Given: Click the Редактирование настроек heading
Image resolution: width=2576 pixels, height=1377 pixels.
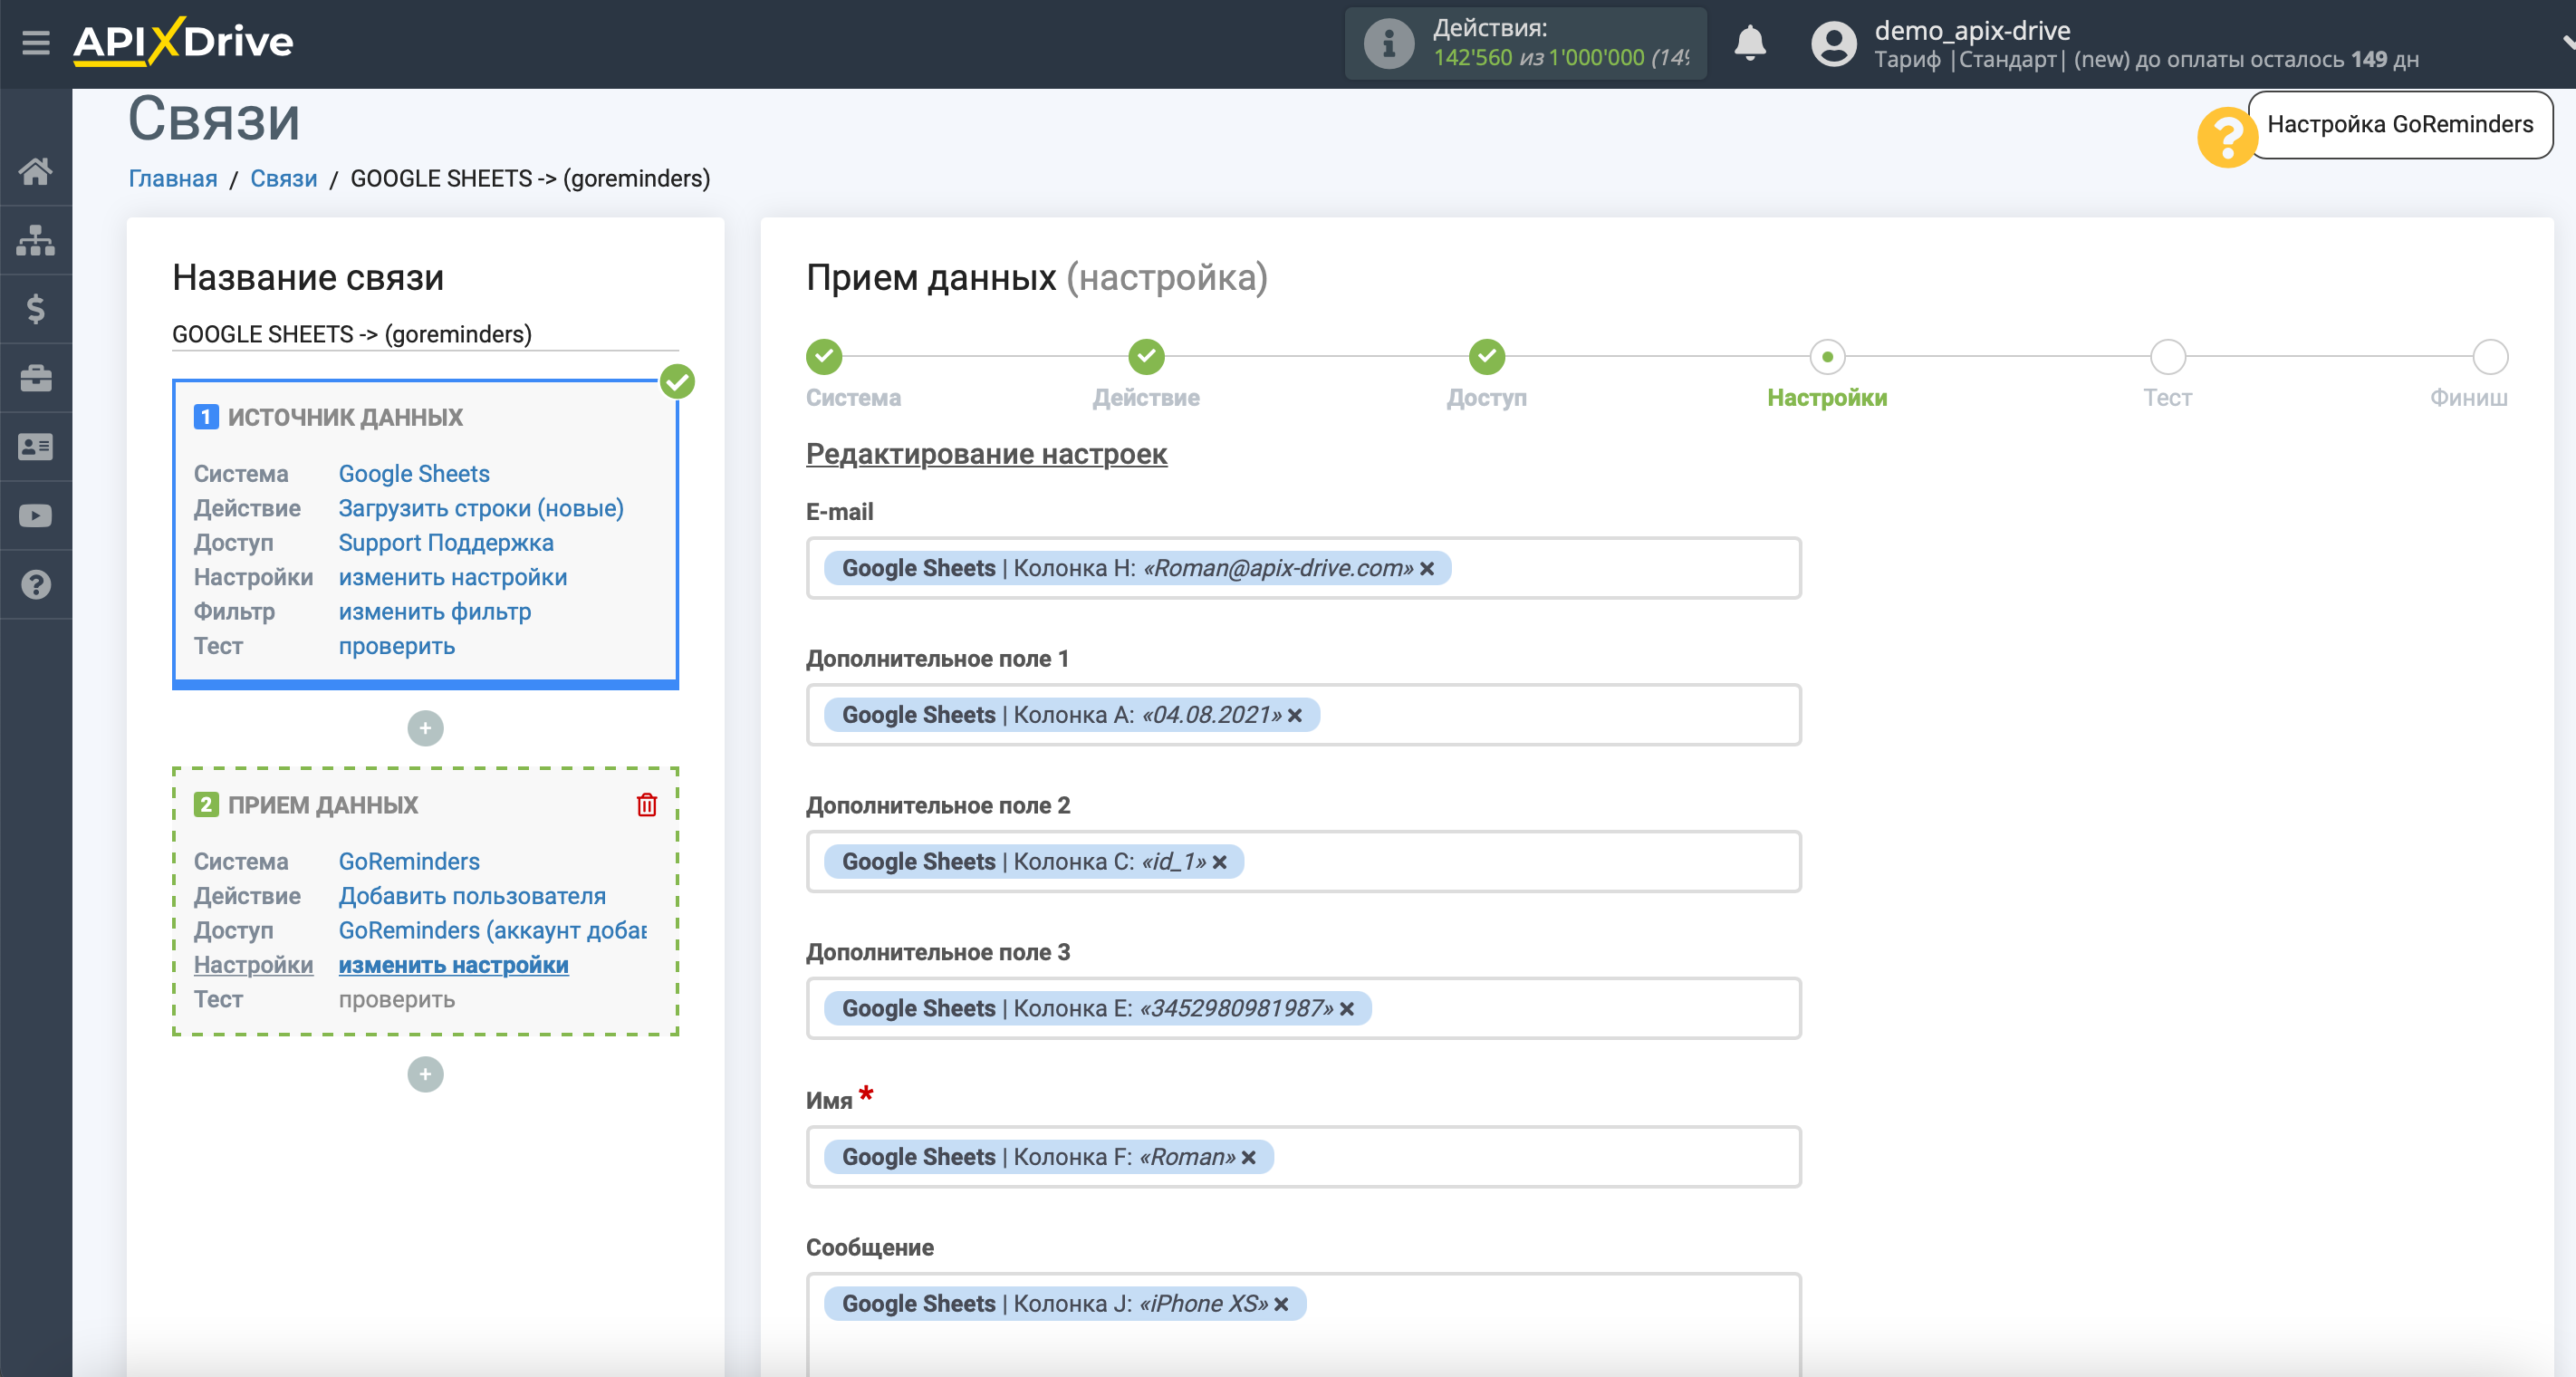Looking at the screenshot, I should [986, 454].
